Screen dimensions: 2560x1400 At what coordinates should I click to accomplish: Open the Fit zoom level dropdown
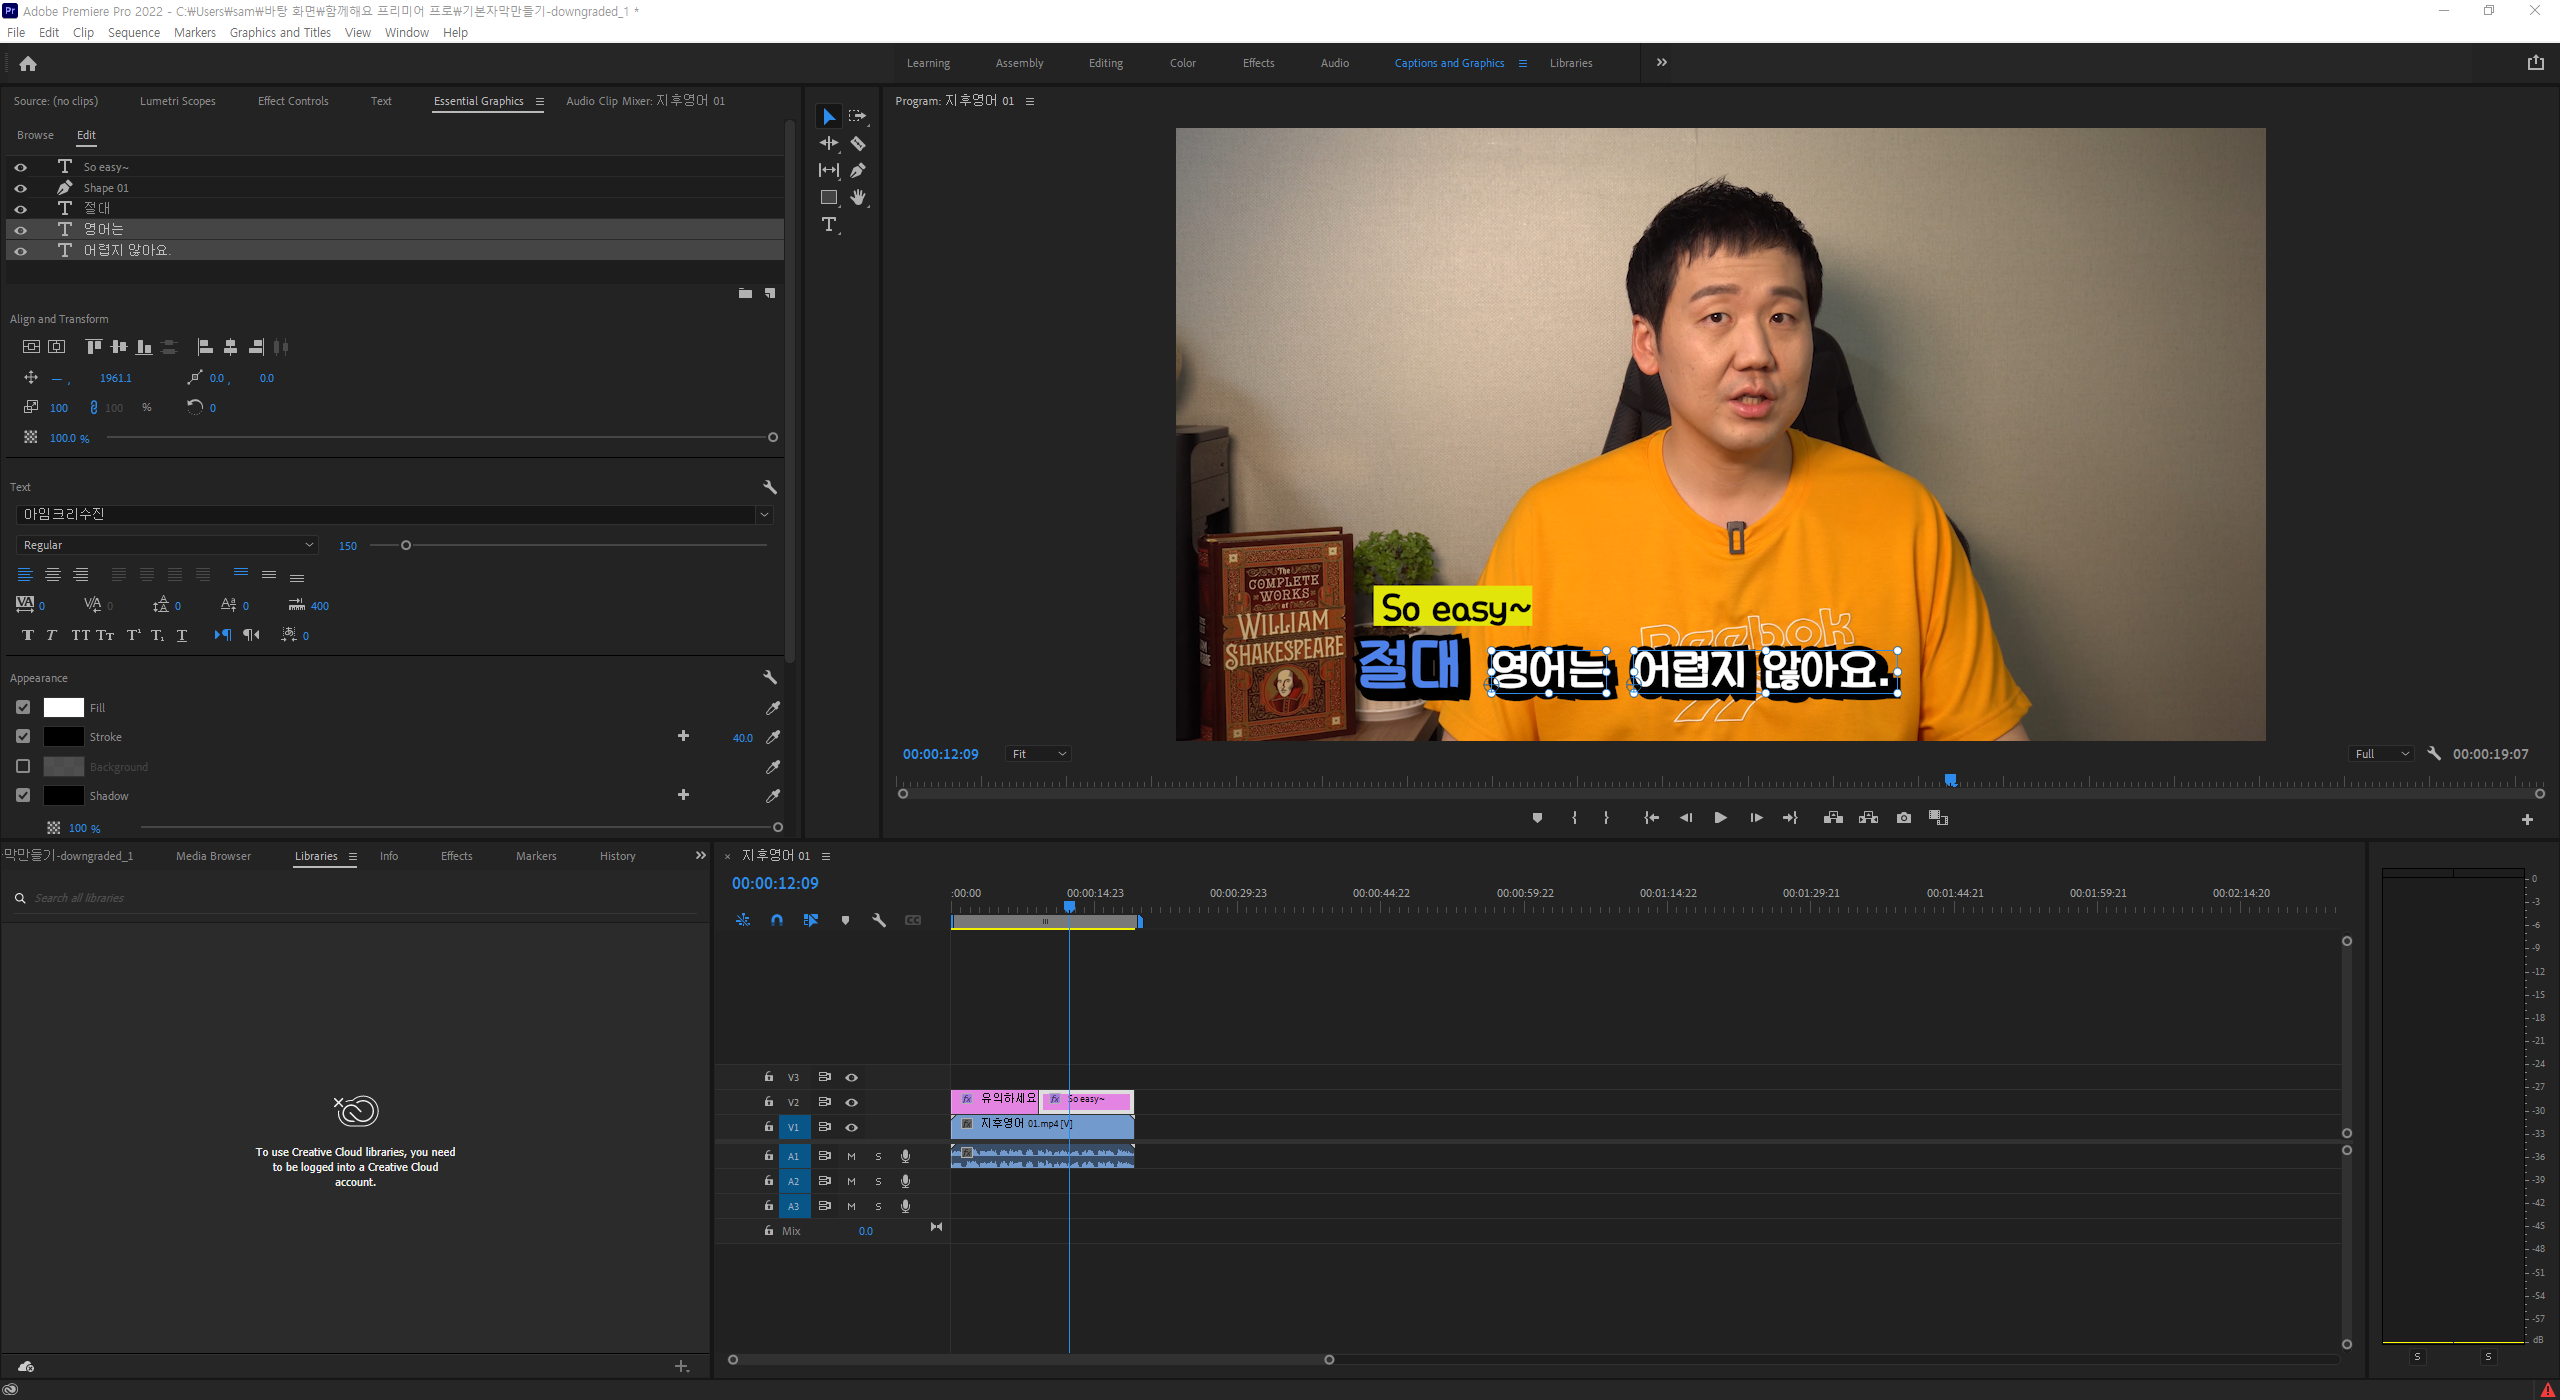1038,754
